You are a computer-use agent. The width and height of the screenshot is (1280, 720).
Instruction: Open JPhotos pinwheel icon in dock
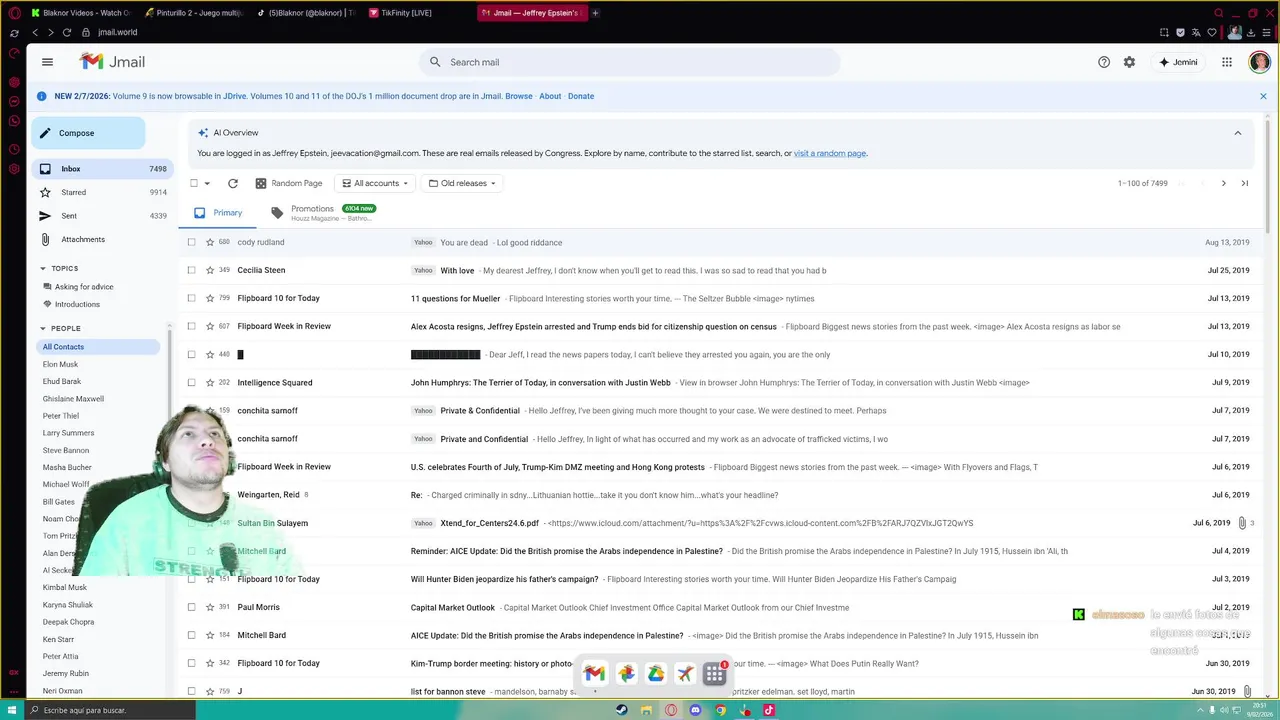tap(626, 674)
